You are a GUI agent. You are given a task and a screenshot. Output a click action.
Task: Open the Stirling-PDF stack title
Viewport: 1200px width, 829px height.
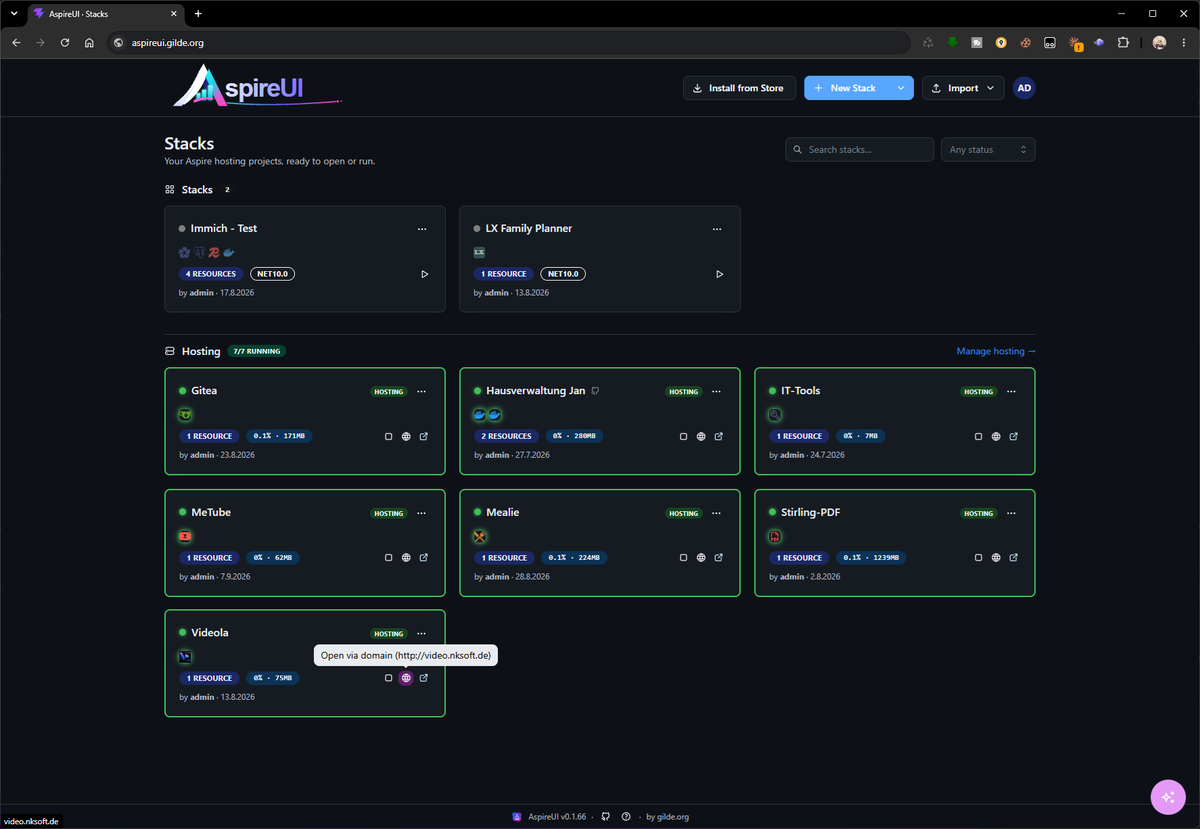[810, 512]
